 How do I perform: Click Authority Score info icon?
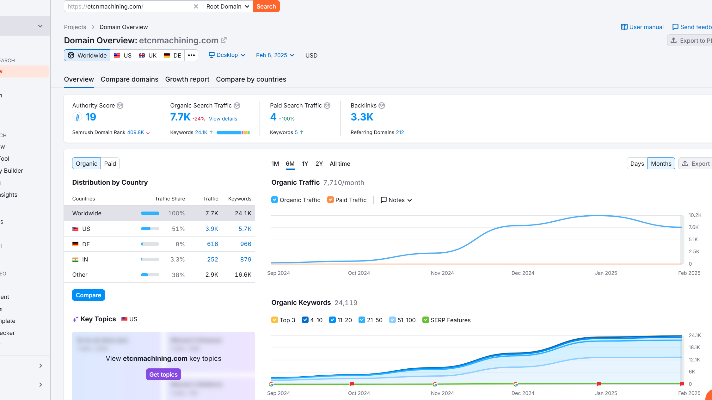pos(120,105)
